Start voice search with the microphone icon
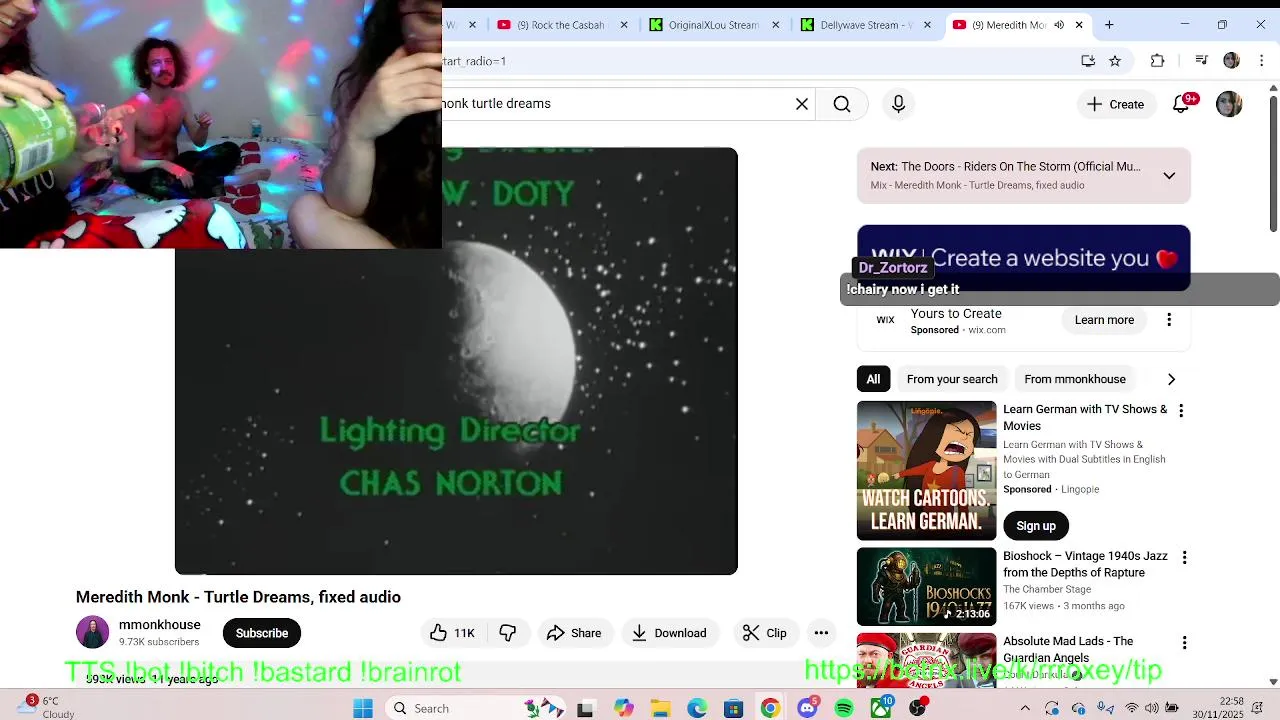The image size is (1280, 720). 898,104
